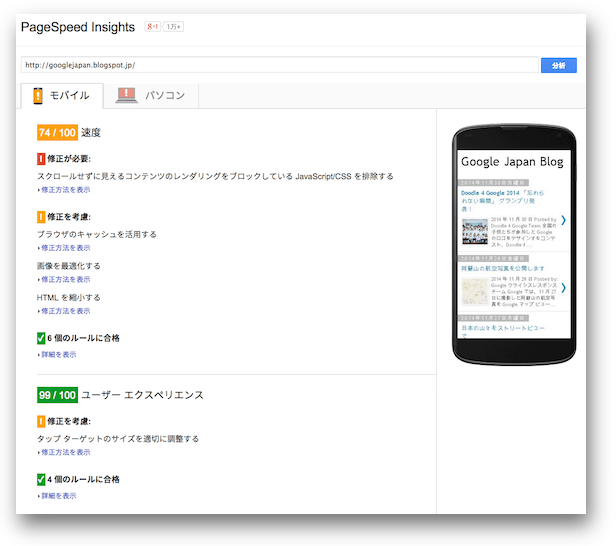Click the red 修正が必要 exclamation icon

coord(41,159)
